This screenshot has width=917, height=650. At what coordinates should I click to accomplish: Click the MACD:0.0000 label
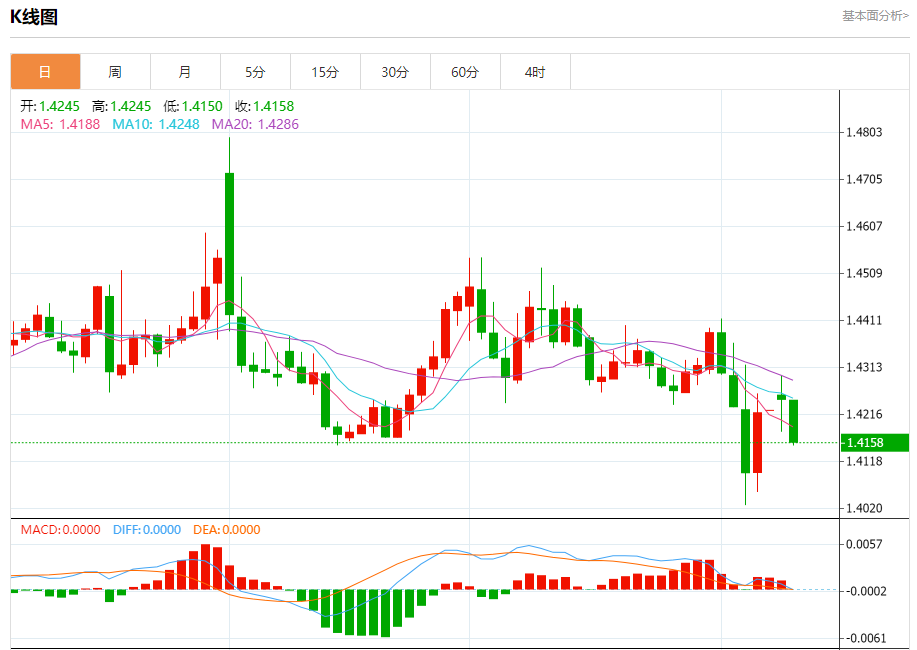point(61,529)
